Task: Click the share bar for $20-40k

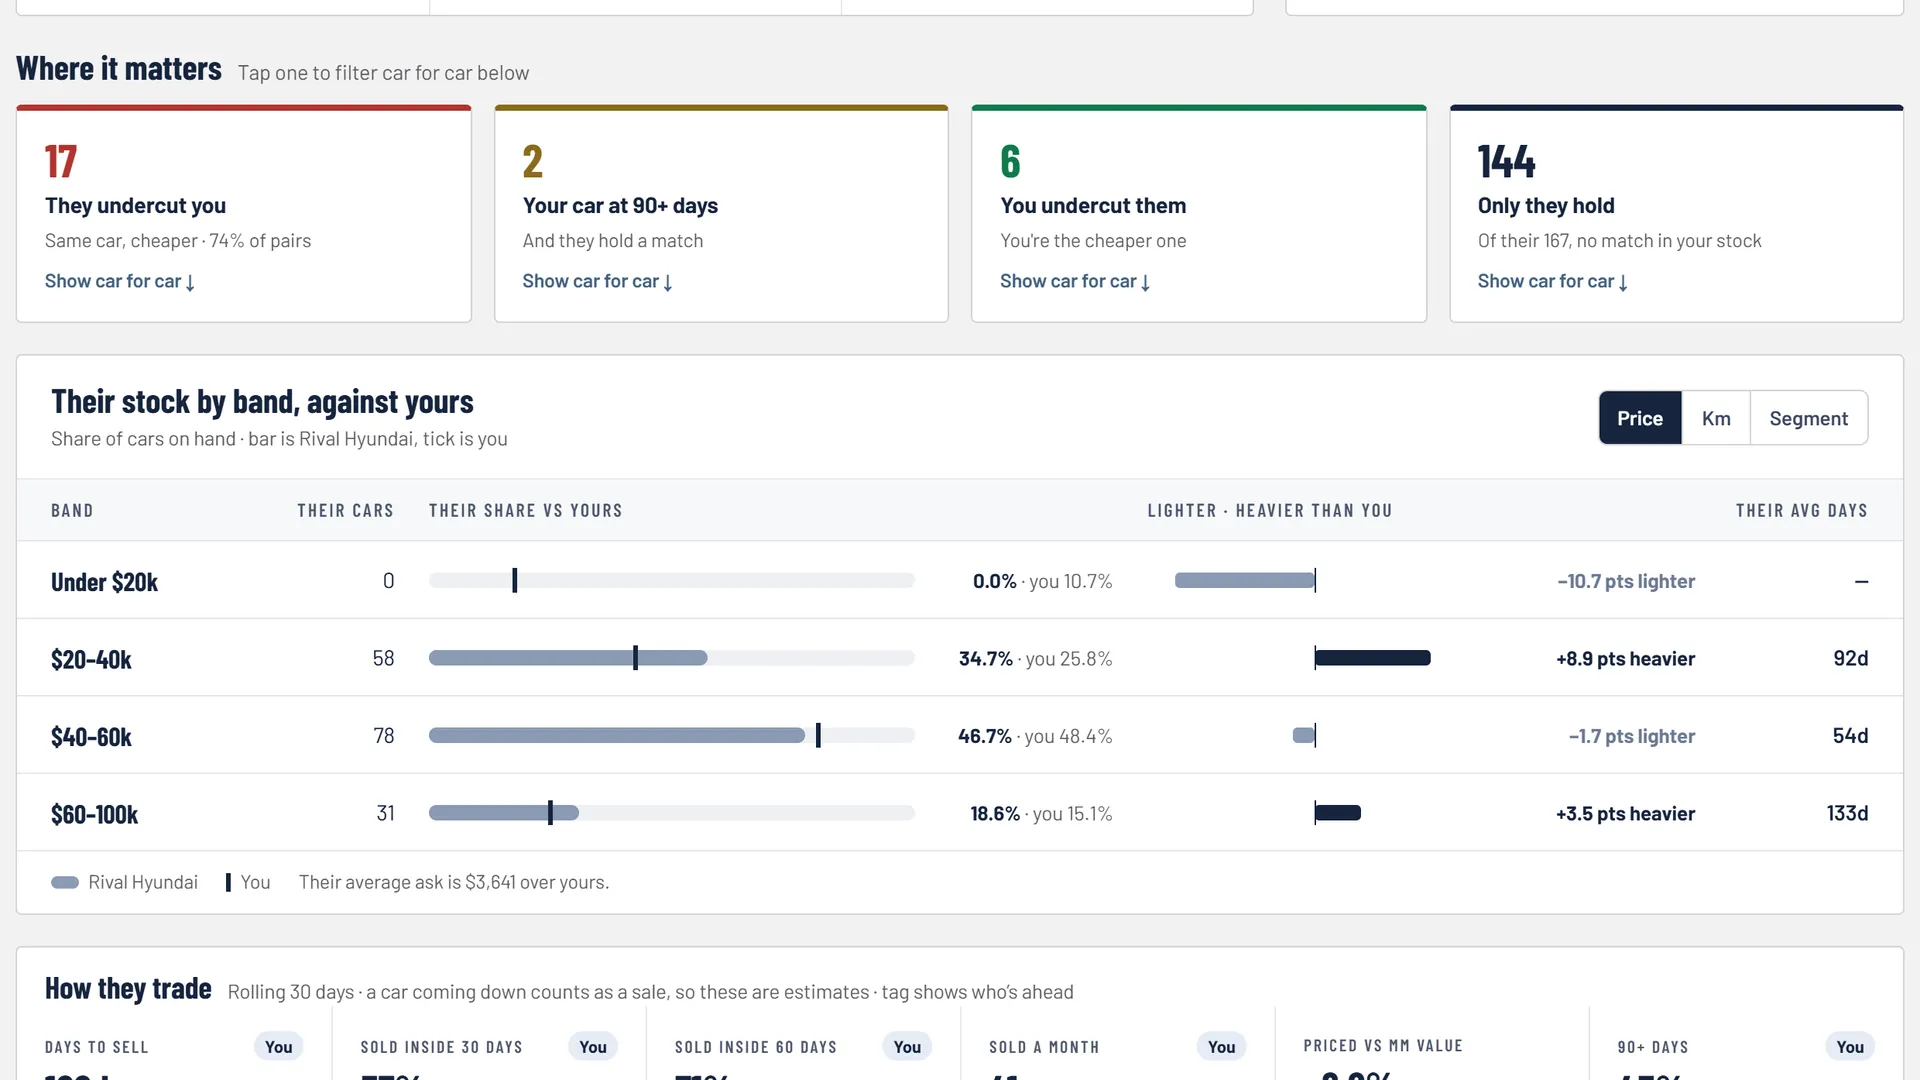Action: click(x=672, y=658)
